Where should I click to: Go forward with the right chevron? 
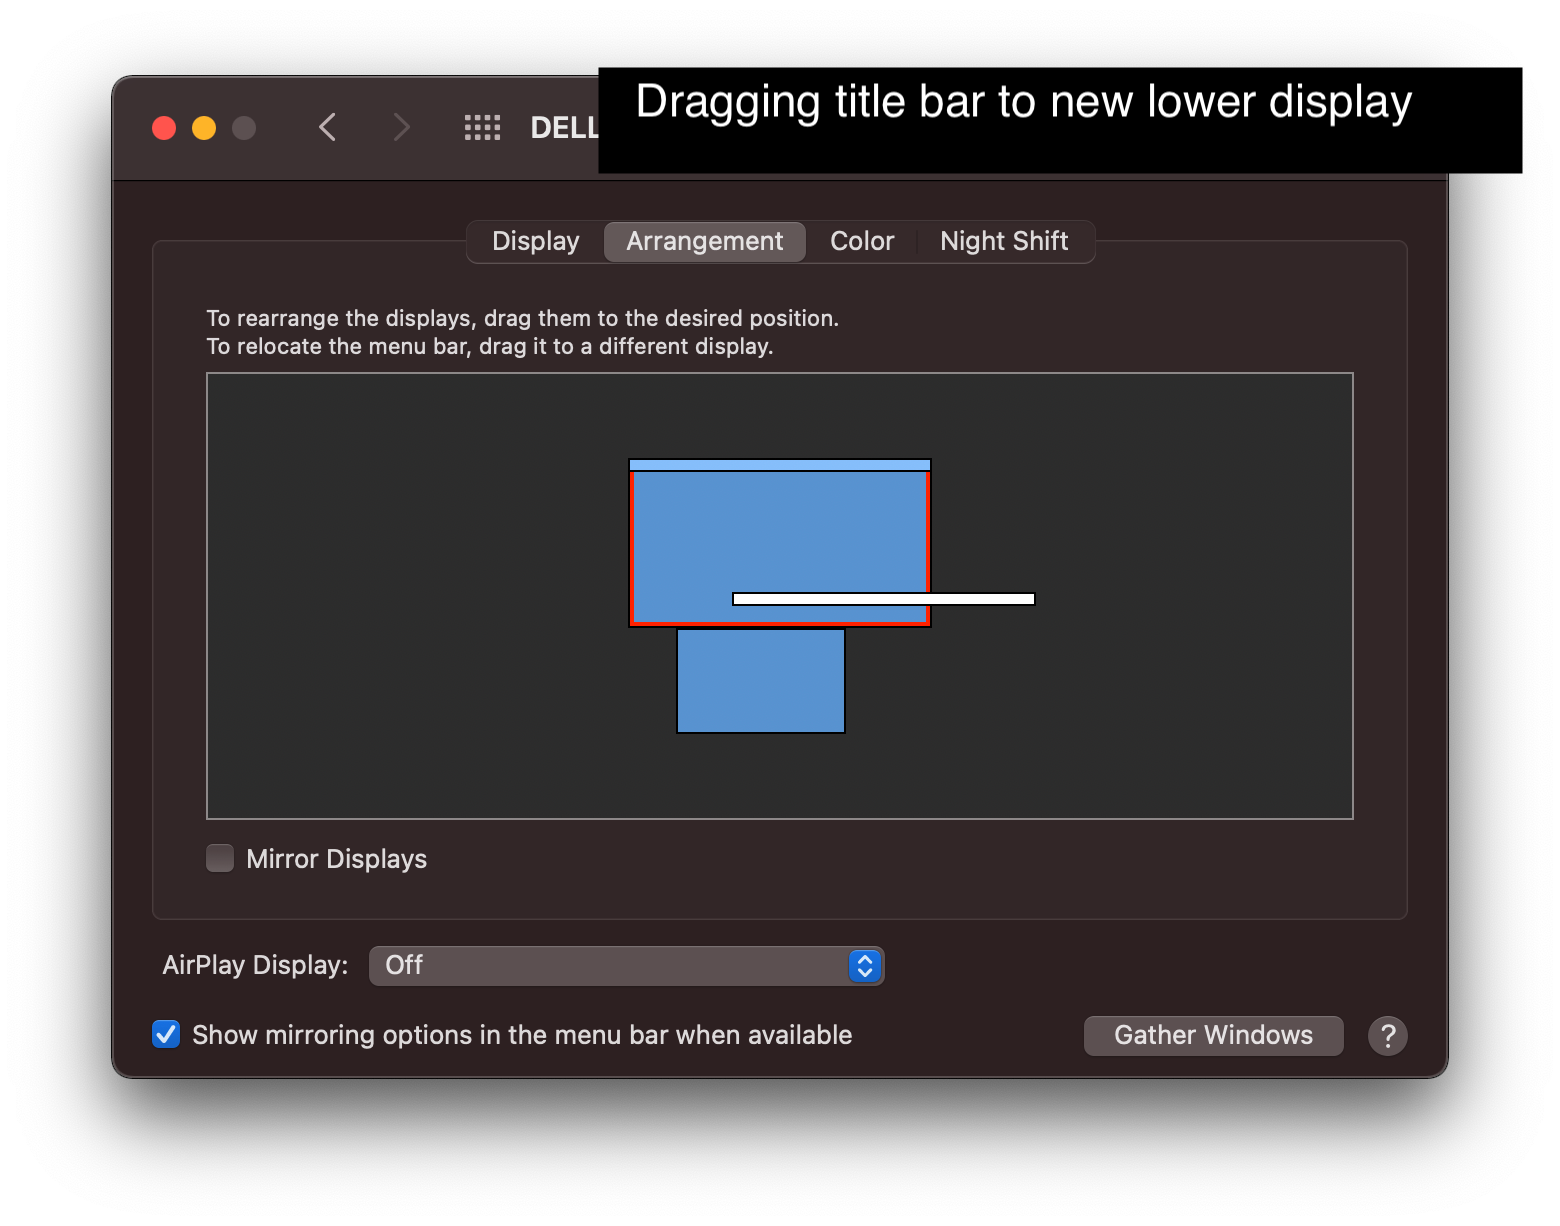[401, 127]
